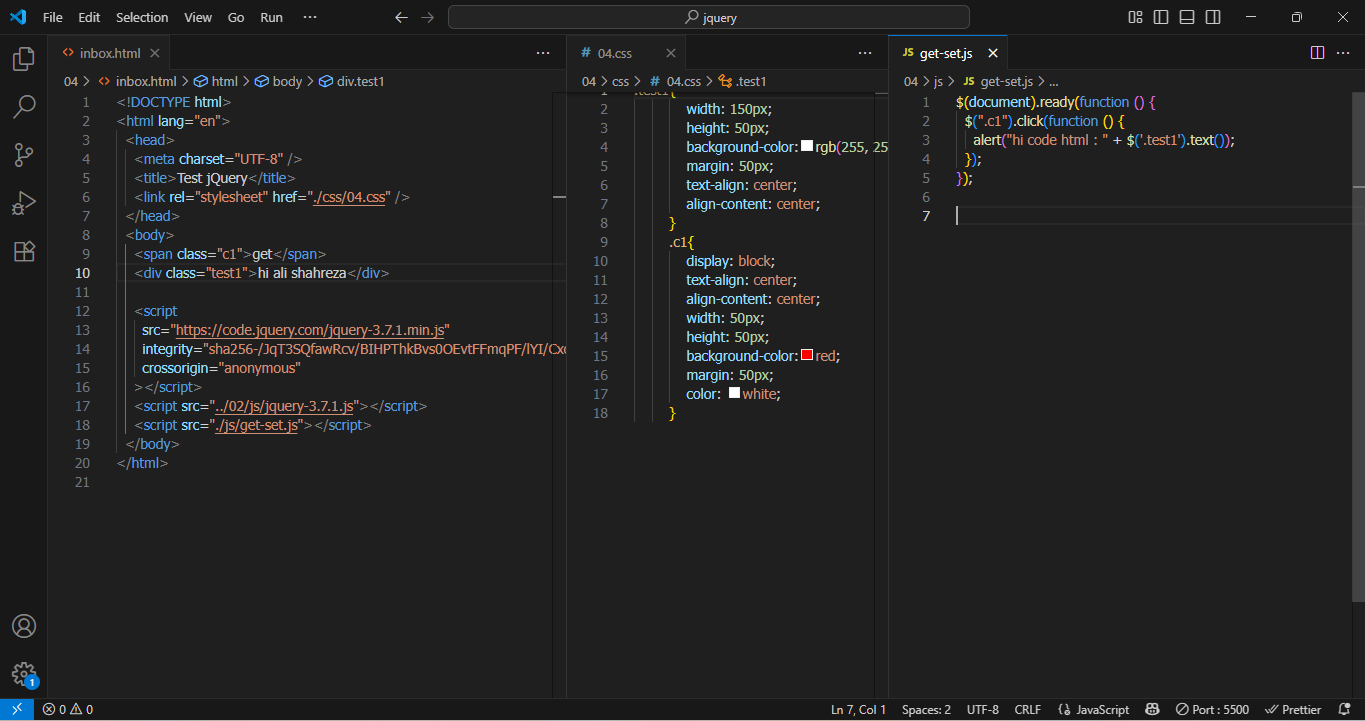1365x721 pixels.
Task: Open the Accounts menu icon
Action: click(24, 626)
